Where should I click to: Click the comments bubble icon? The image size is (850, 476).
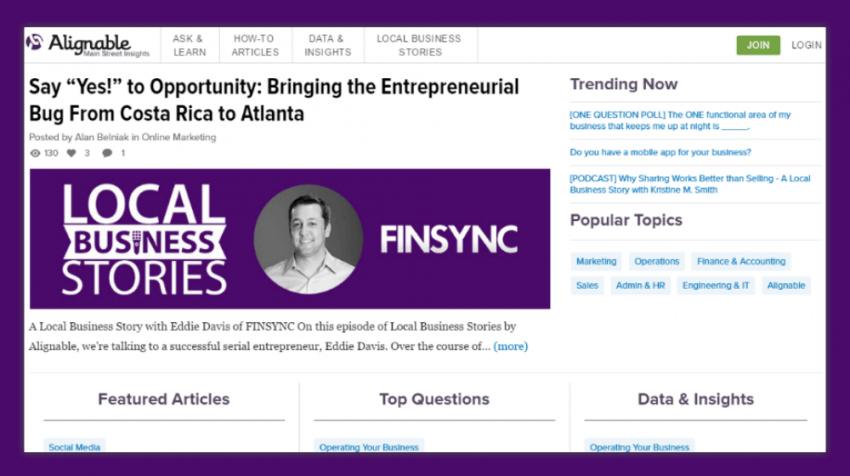pos(107,153)
